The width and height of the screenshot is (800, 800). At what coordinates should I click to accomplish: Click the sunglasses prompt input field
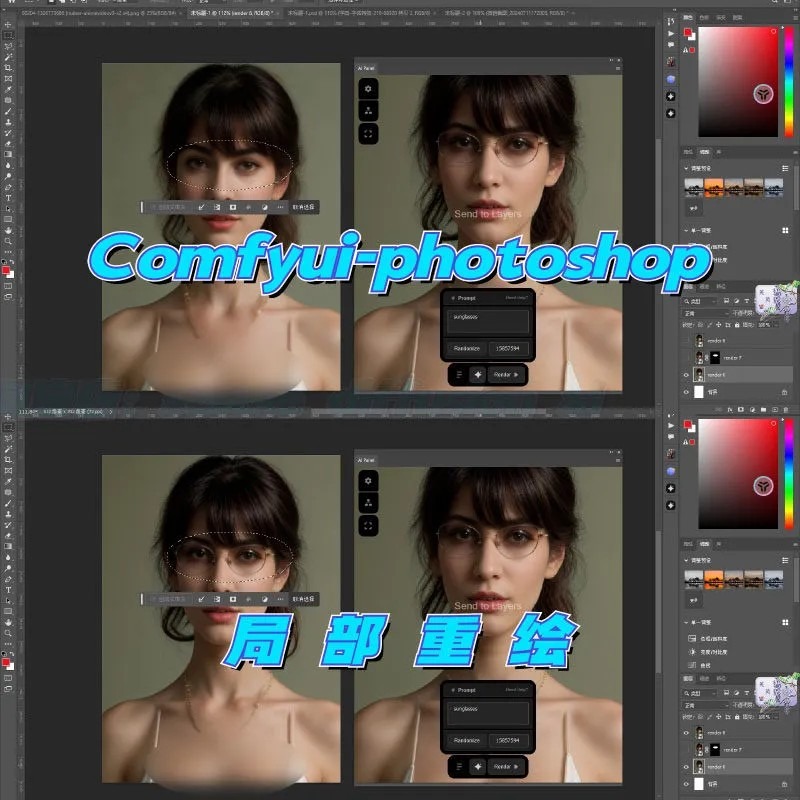487,320
